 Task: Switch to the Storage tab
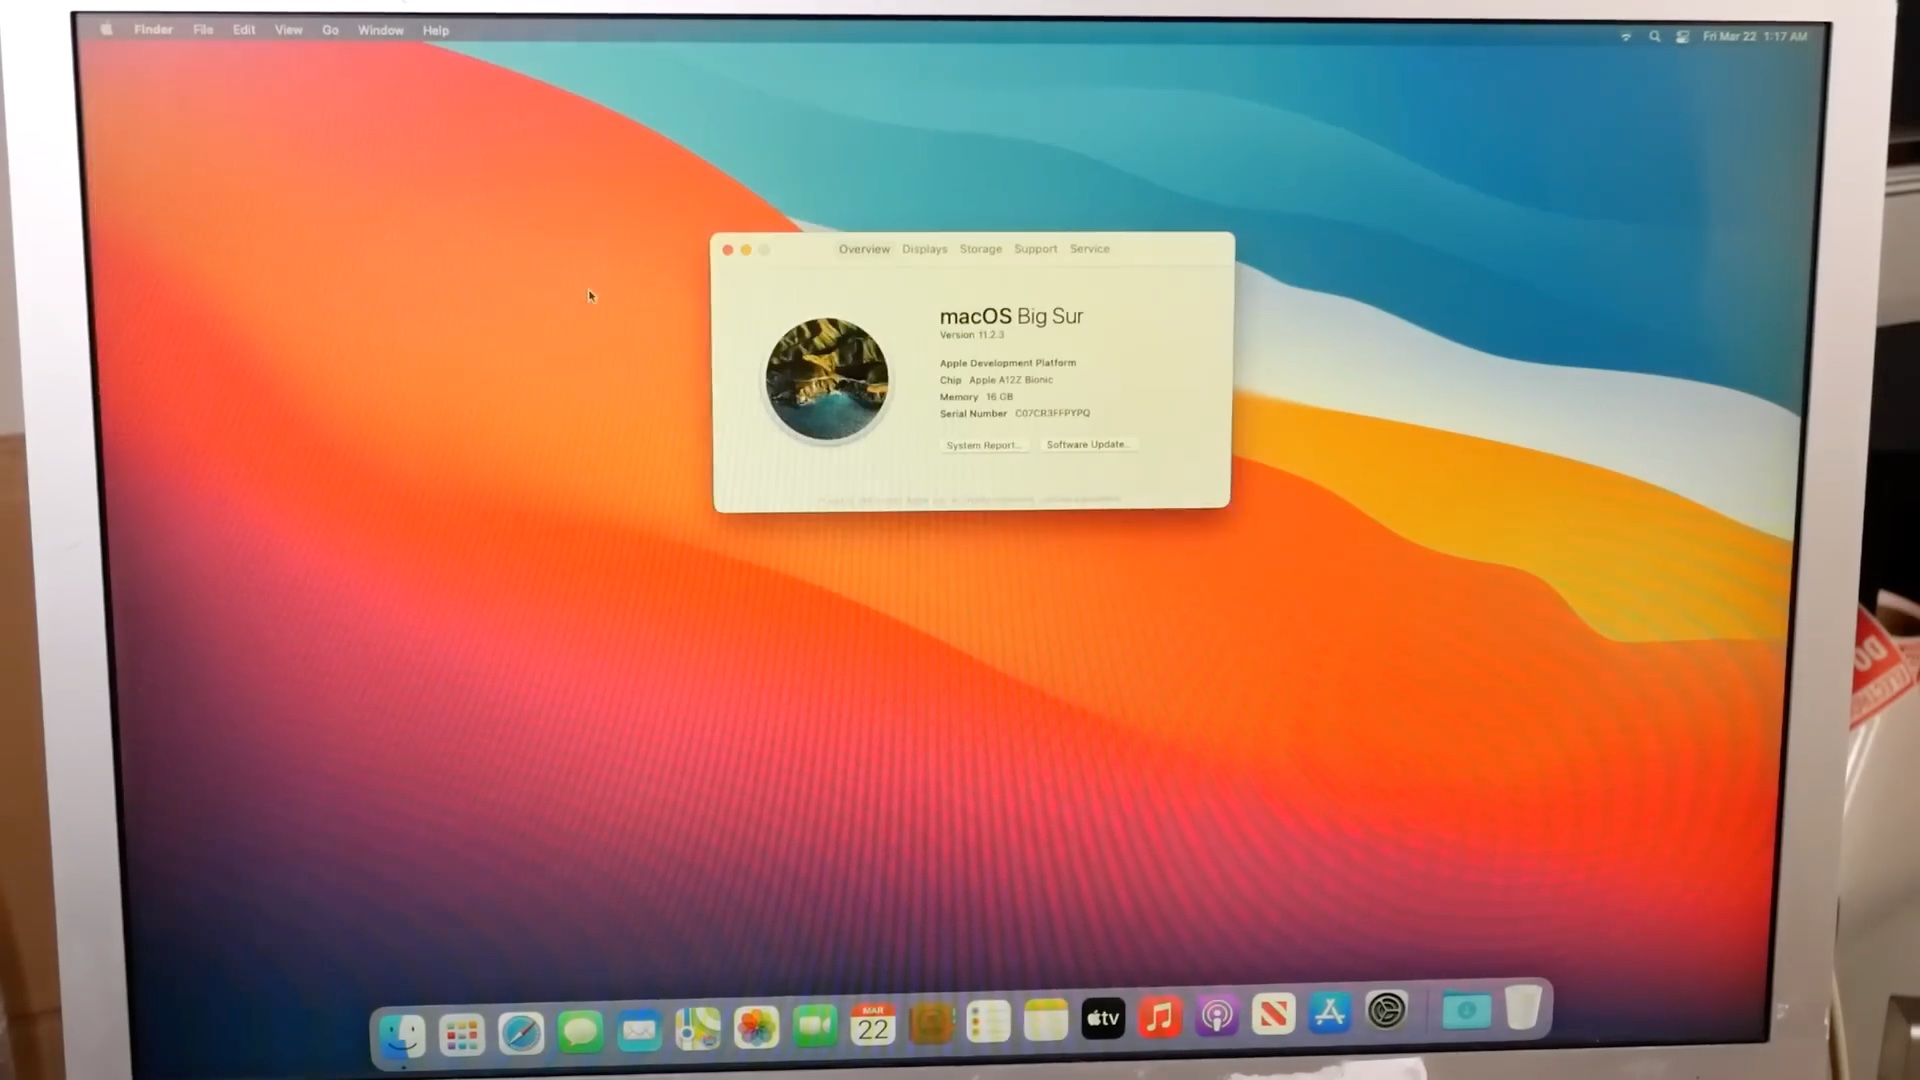tap(981, 249)
